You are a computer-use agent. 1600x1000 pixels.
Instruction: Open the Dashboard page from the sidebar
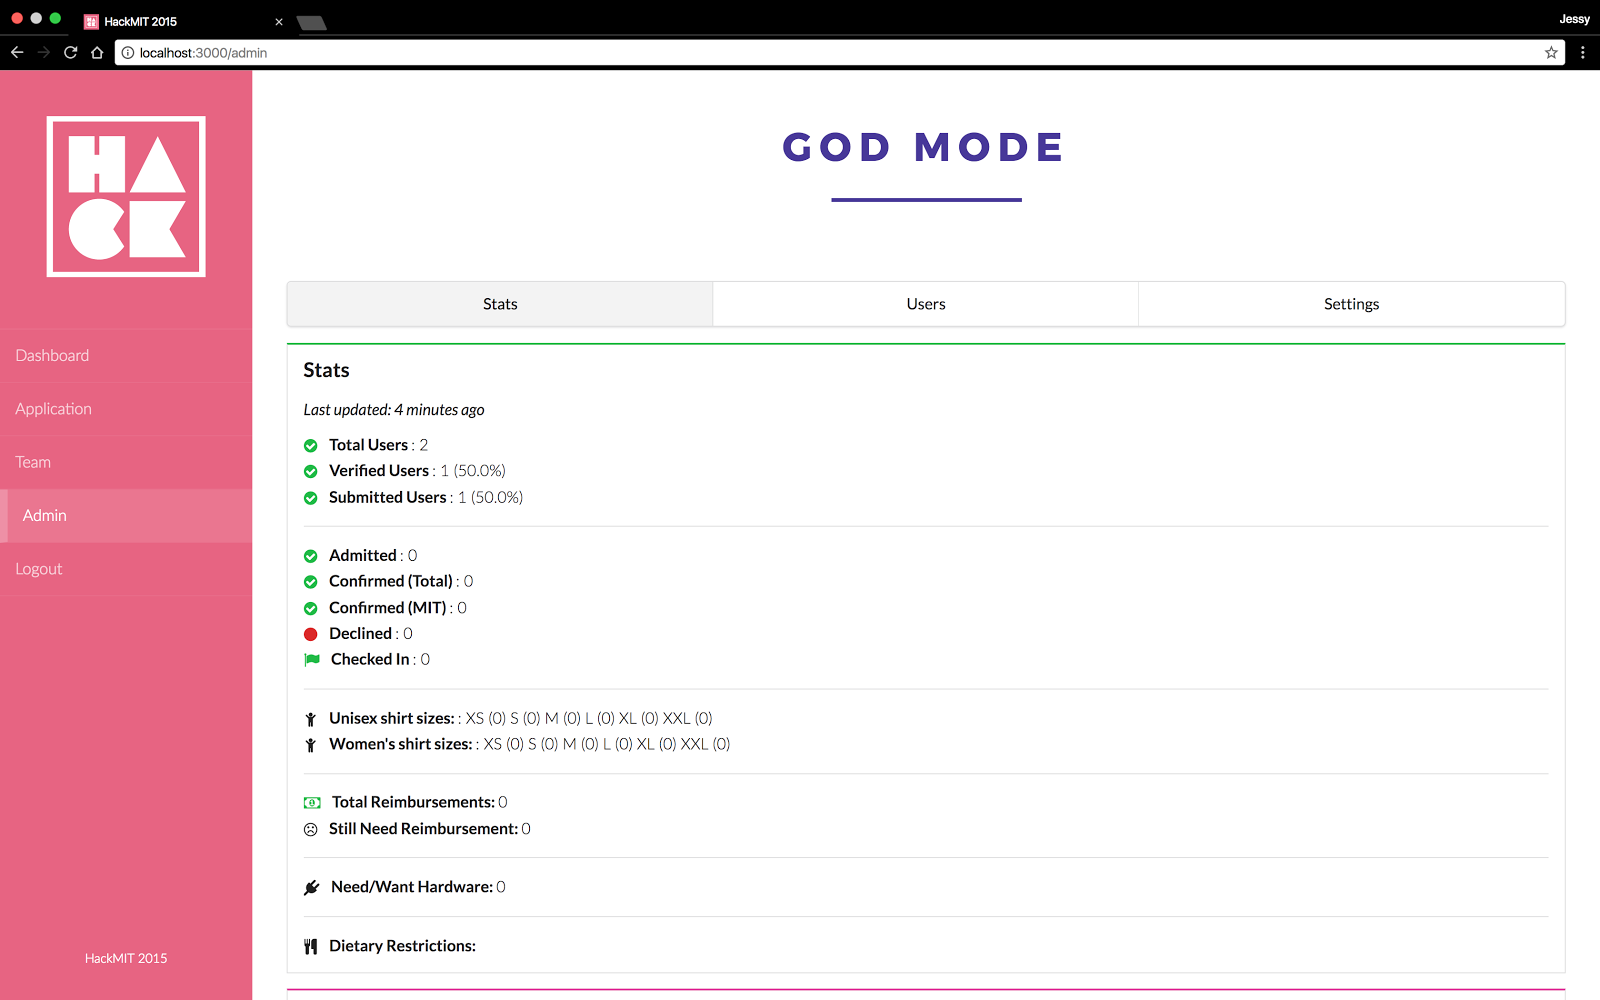pyautogui.click(x=52, y=355)
